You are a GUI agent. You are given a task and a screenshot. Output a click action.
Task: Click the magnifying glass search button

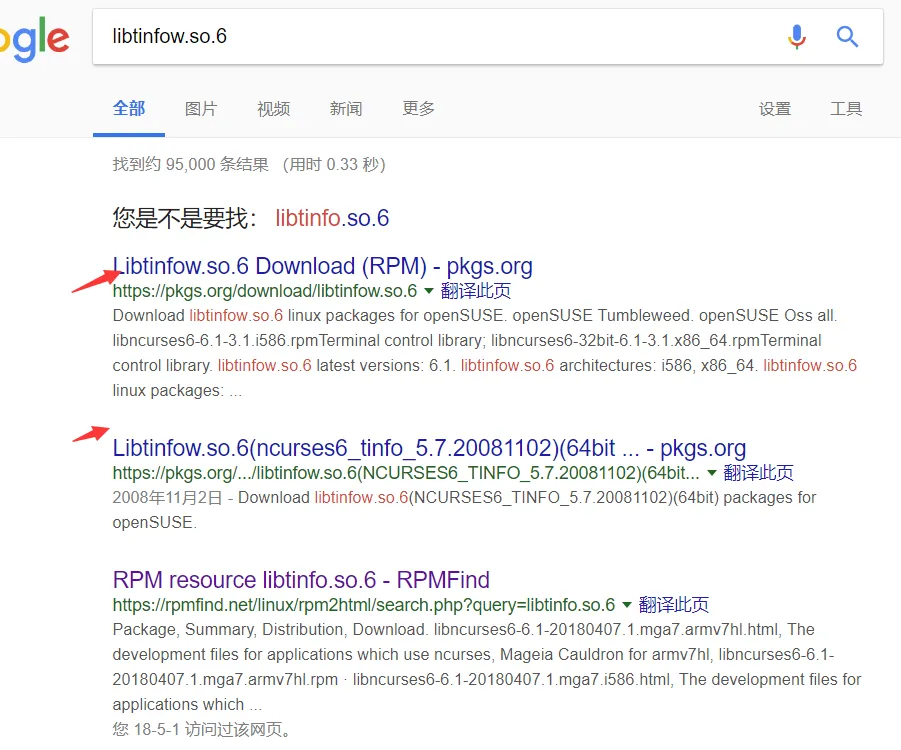coord(847,37)
